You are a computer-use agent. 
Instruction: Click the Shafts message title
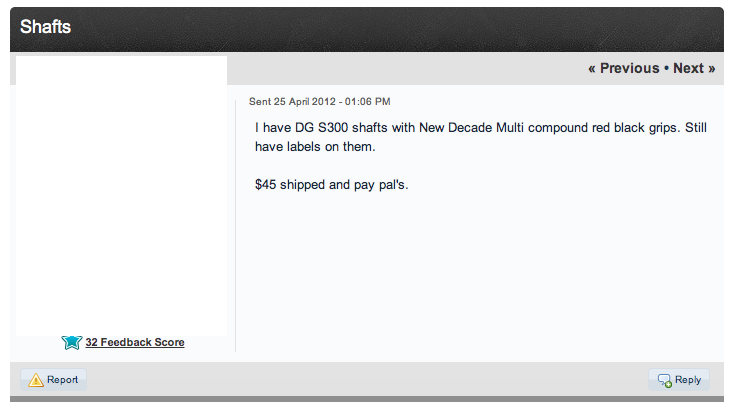tap(45, 27)
